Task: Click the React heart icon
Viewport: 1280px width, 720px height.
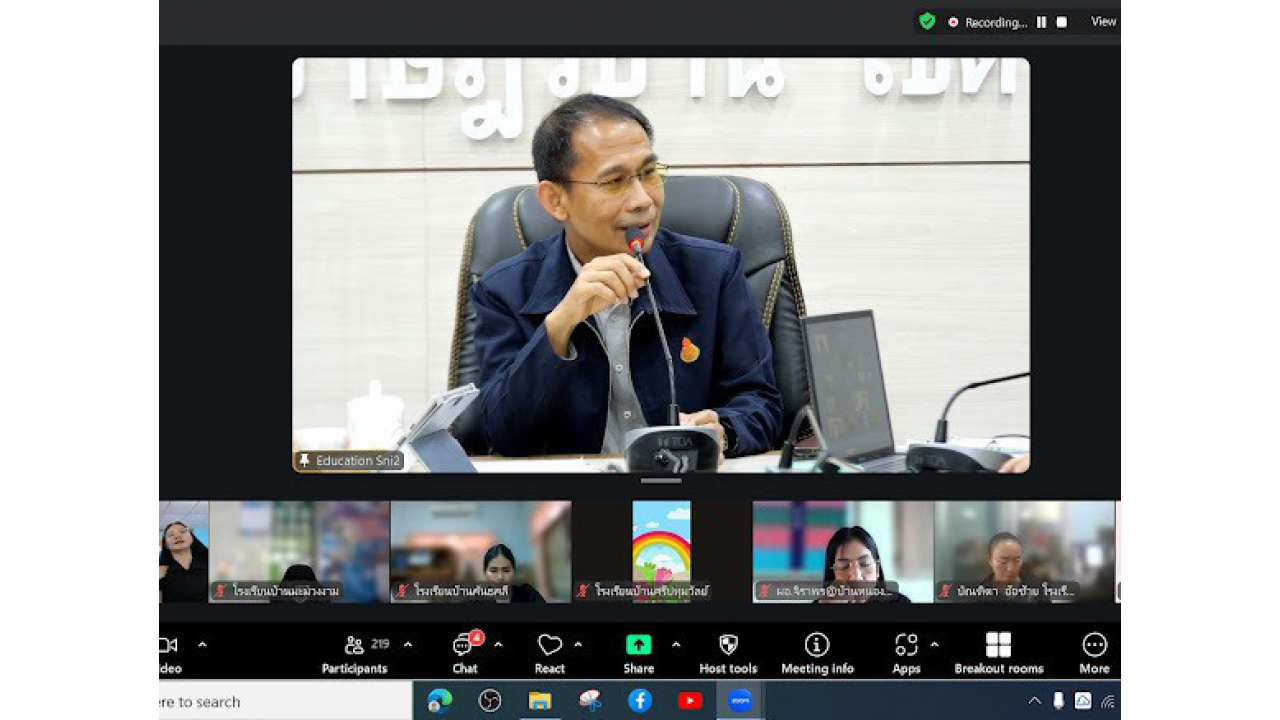Action: pos(549,653)
